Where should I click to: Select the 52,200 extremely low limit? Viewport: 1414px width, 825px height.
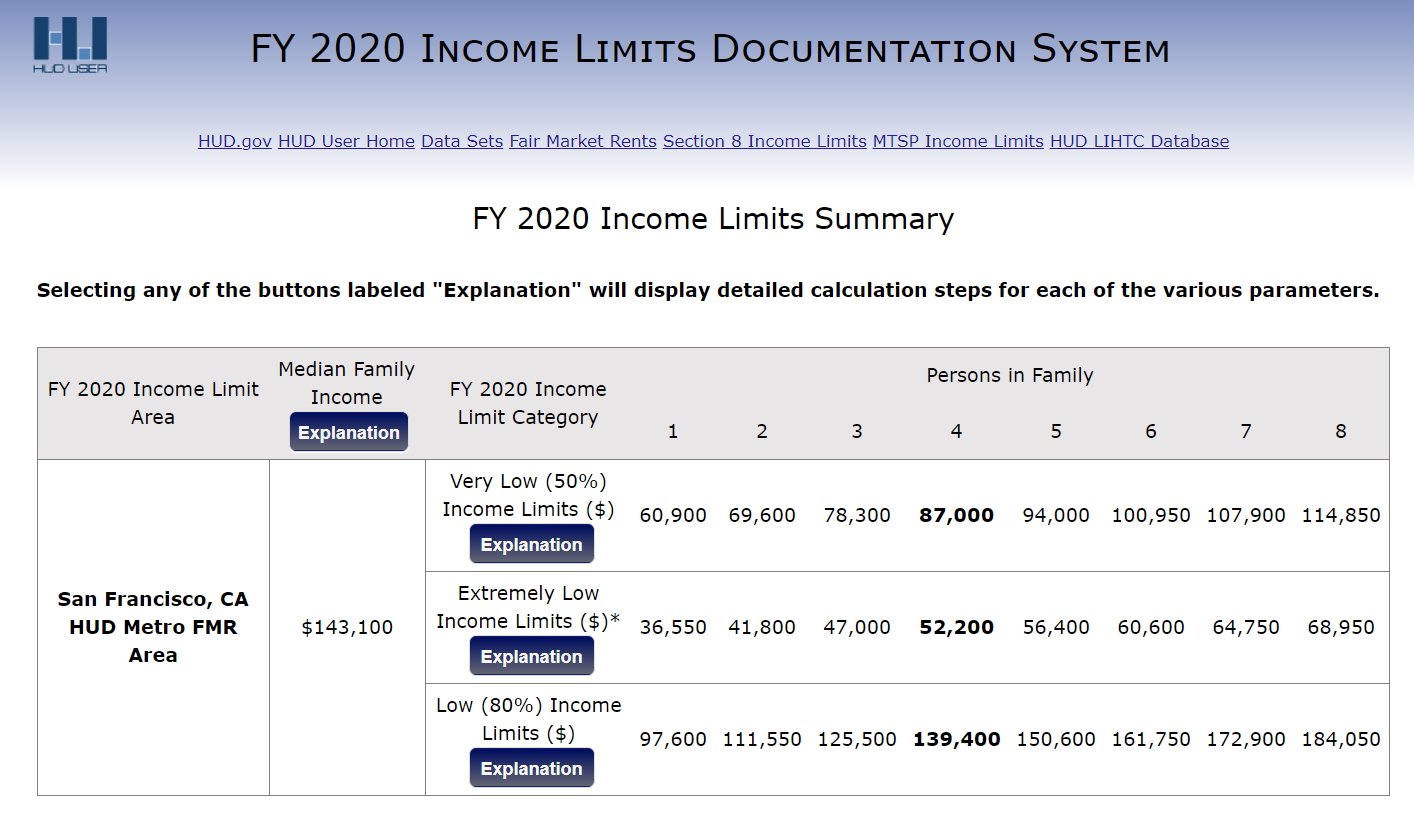tap(956, 628)
